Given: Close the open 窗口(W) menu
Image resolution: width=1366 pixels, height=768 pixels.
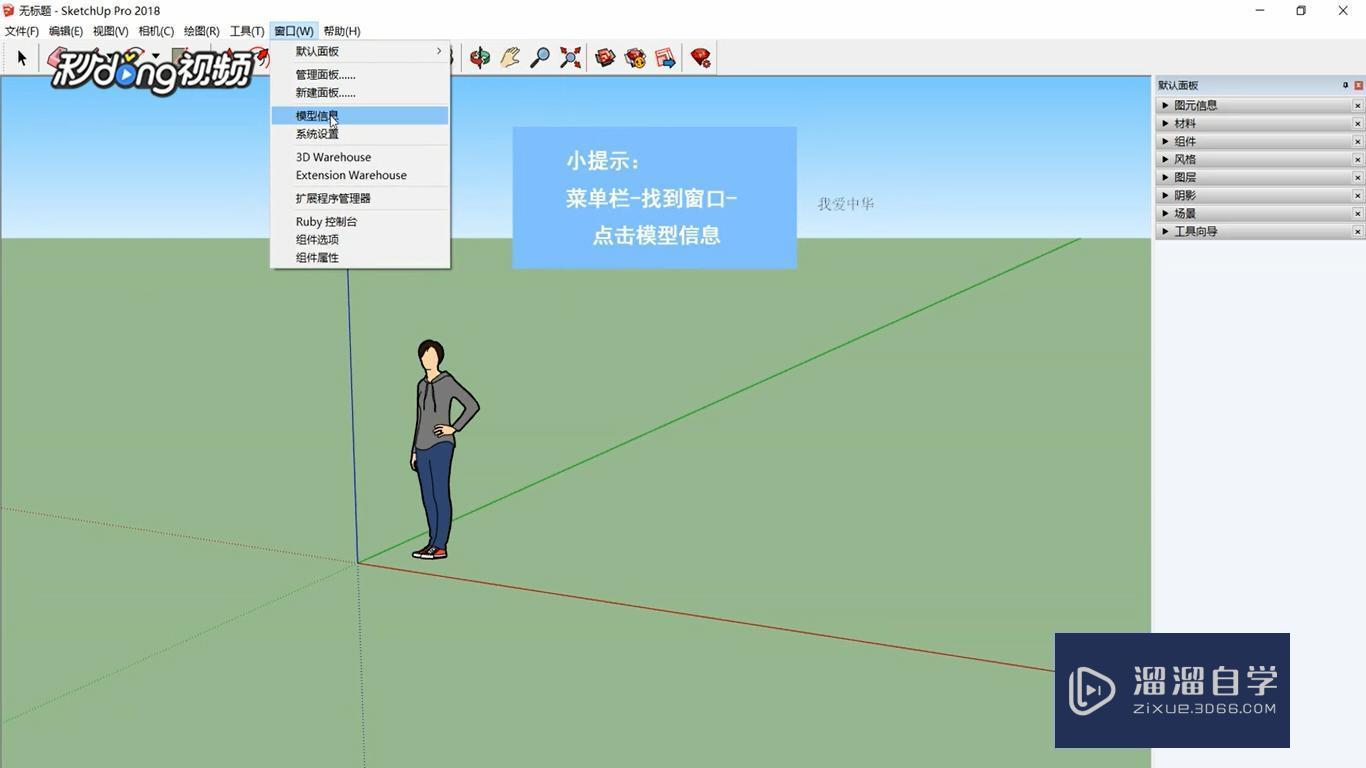Looking at the screenshot, I should [294, 31].
